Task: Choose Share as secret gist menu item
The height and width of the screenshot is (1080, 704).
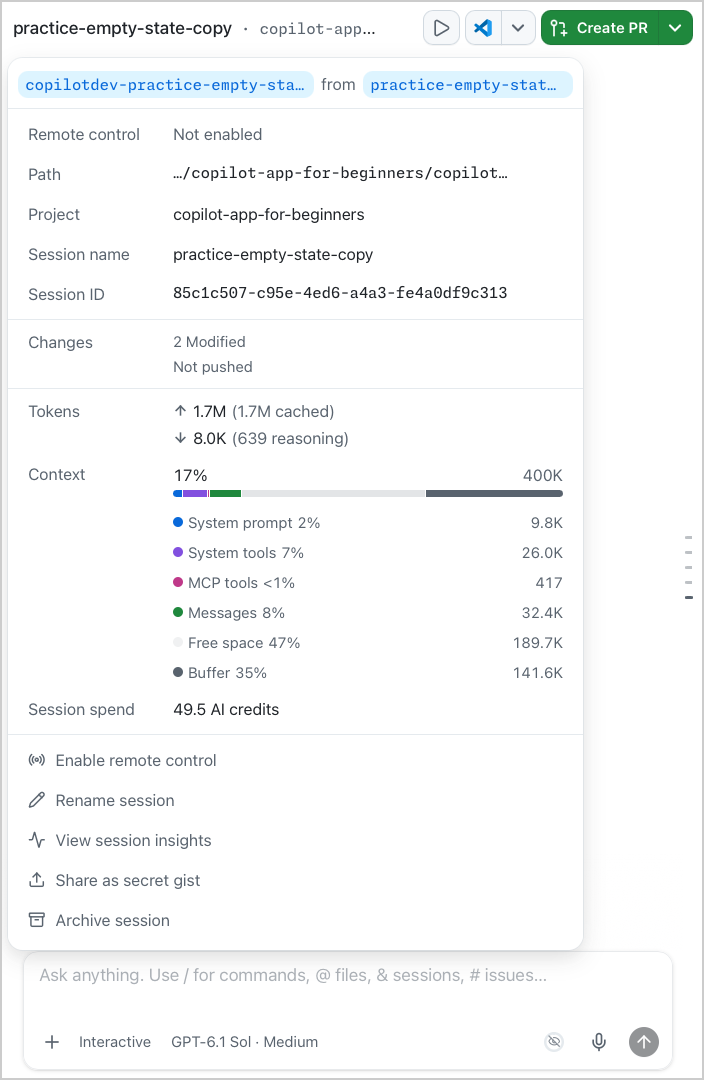Action: point(296,880)
